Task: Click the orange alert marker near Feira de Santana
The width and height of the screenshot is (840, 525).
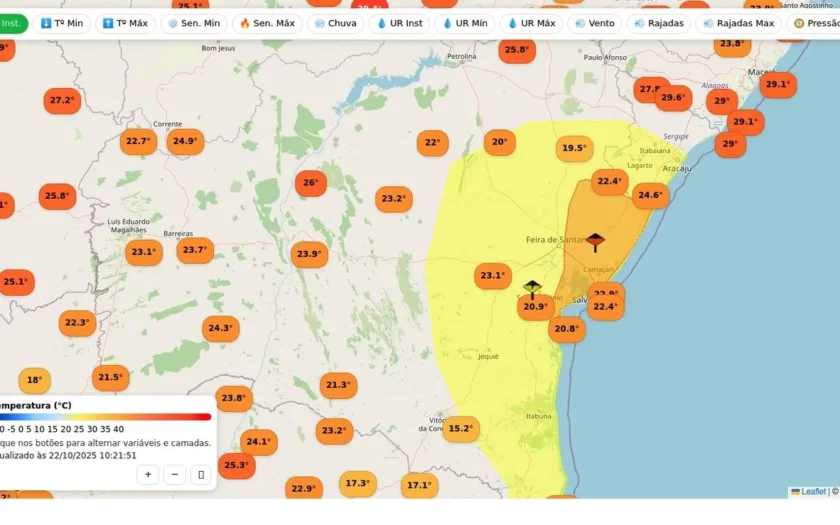Action: click(x=595, y=242)
